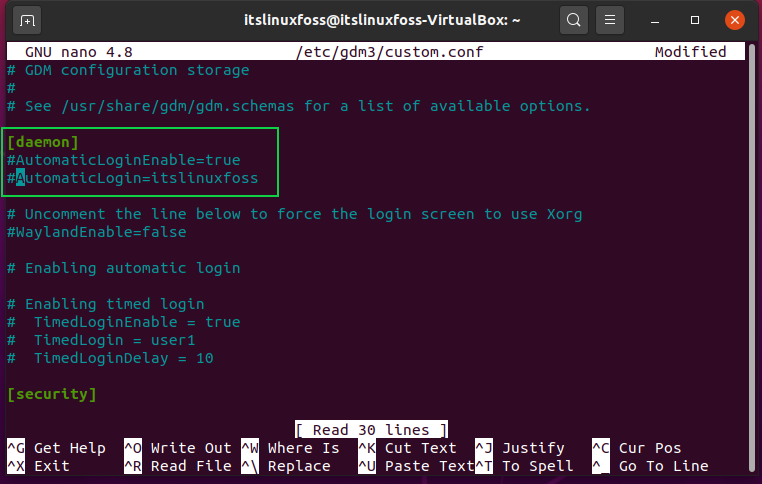This screenshot has width=762, height=484.
Task: Click the Modified status indicator
Action: click(x=690, y=52)
